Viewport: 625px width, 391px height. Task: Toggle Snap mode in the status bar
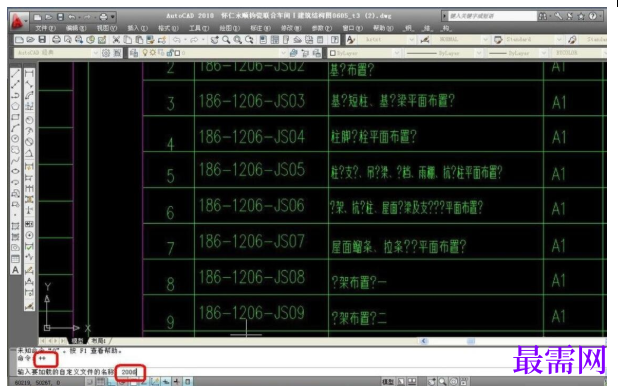90,382
